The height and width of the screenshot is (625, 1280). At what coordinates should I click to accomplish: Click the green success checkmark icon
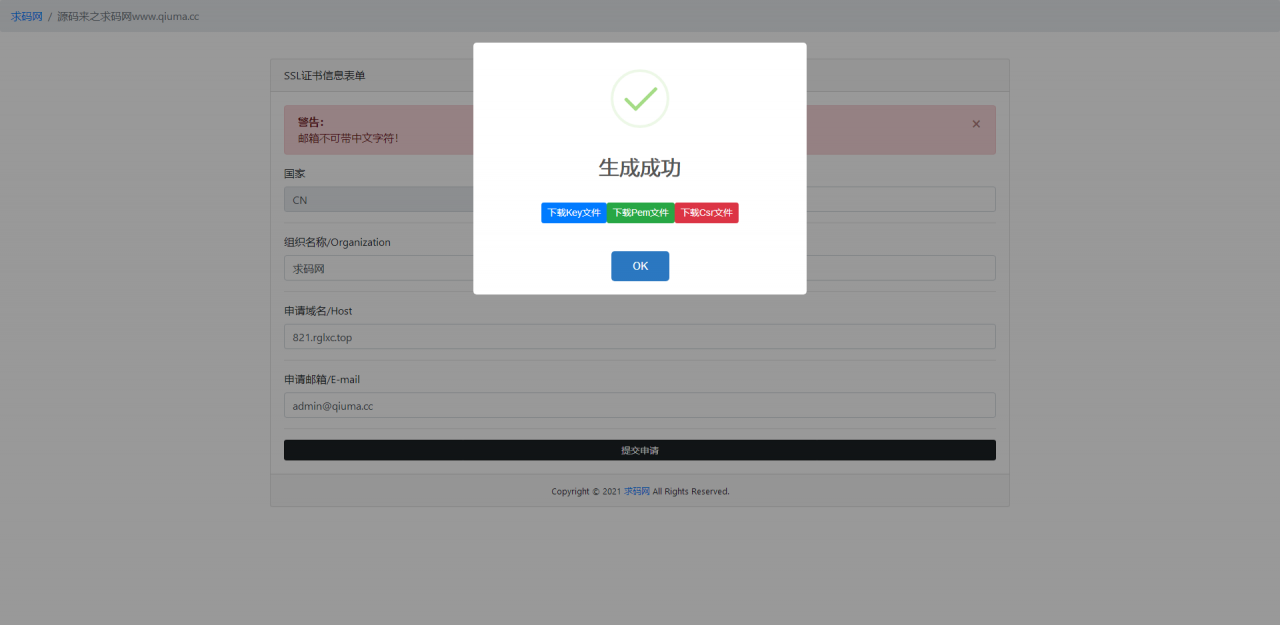click(640, 99)
